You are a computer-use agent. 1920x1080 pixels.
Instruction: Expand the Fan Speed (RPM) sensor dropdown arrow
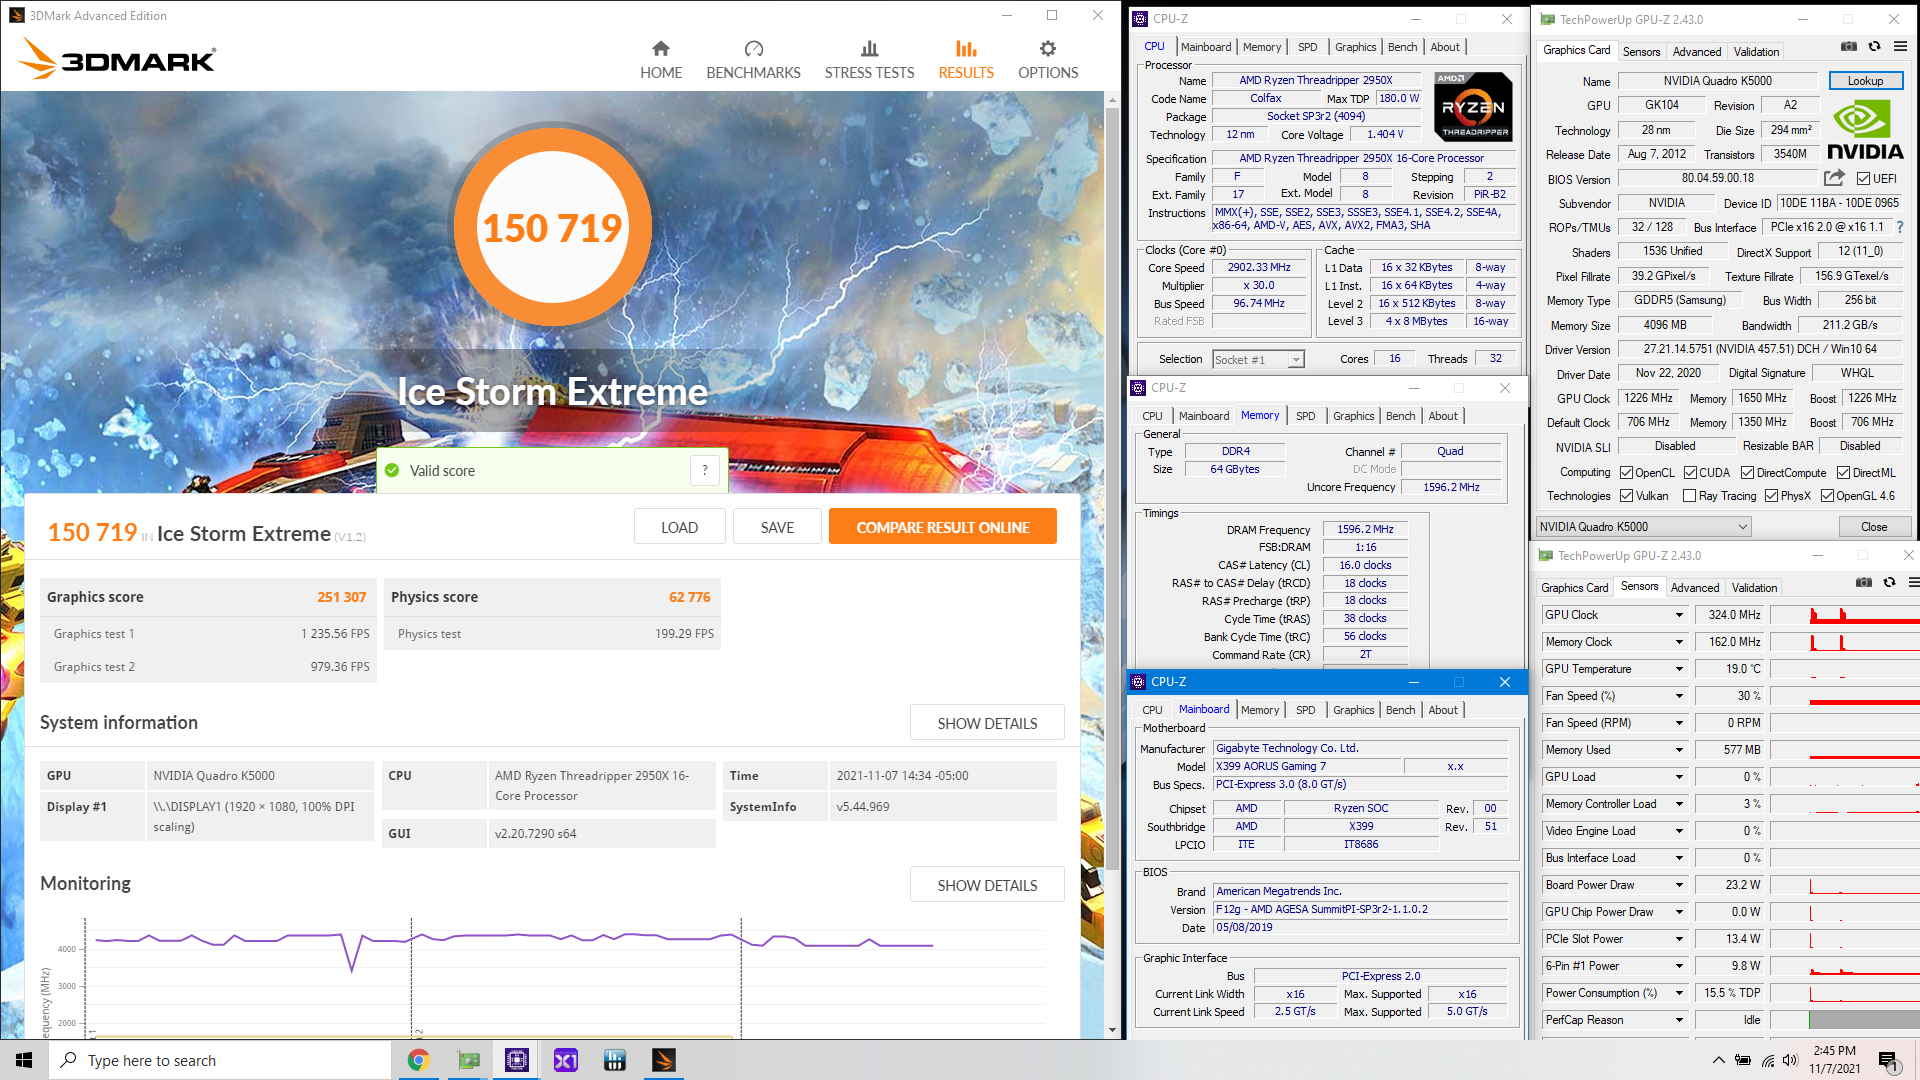1679,723
